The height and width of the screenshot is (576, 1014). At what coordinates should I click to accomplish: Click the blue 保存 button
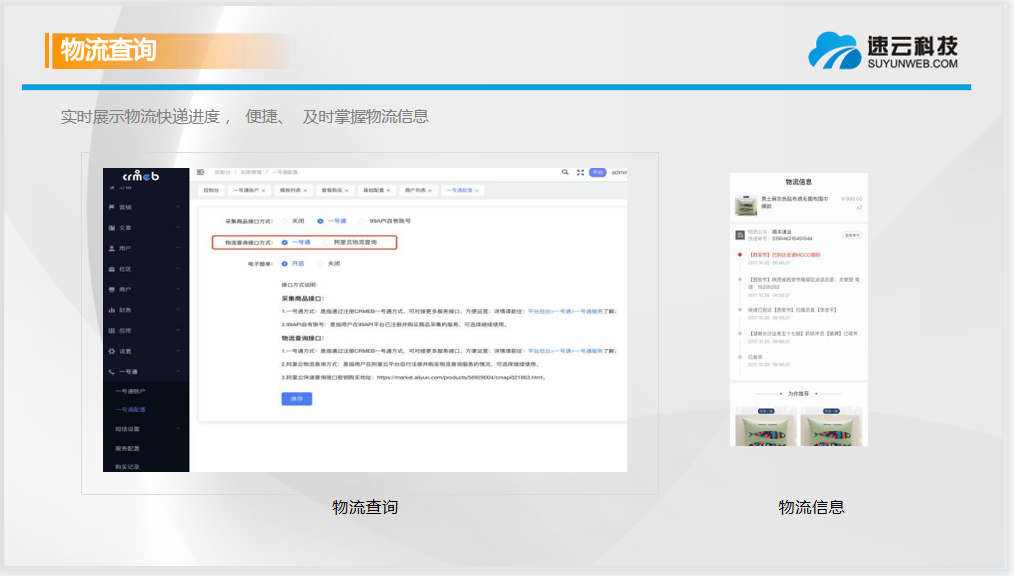click(x=296, y=398)
